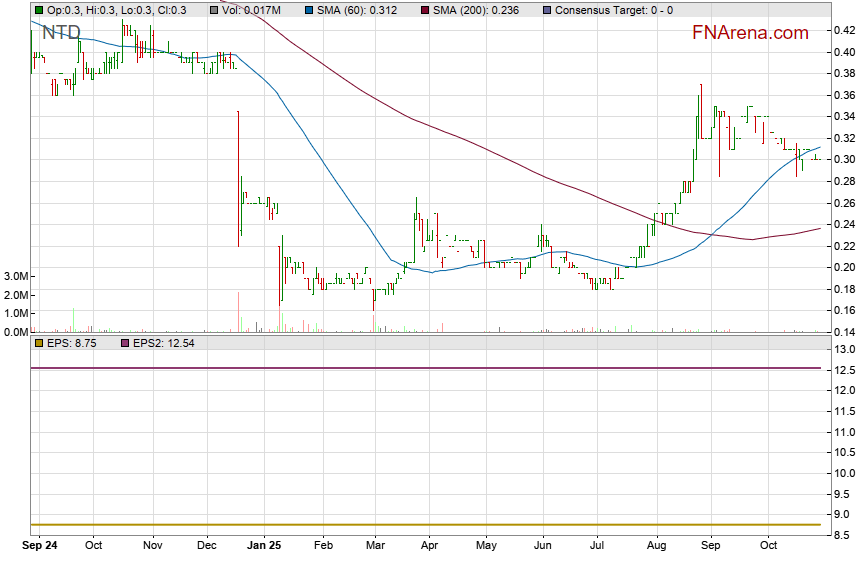This screenshot has width=859, height=566.
Task: Click the purple EPS2 legend square
Action: [124, 343]
